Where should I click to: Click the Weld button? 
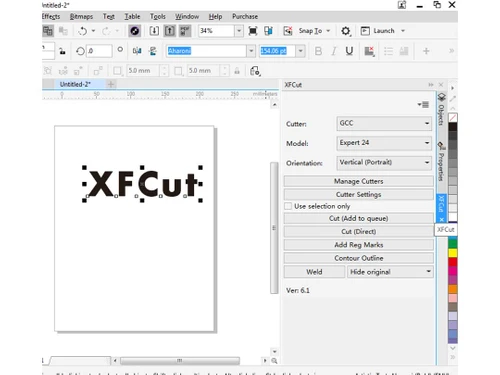click(314, 272)
